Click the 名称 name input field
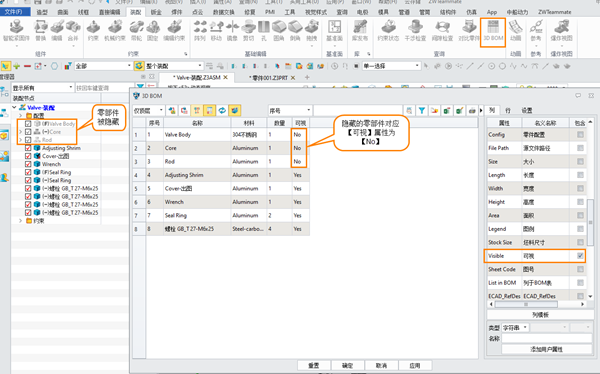600x374 pixels. 546,338
